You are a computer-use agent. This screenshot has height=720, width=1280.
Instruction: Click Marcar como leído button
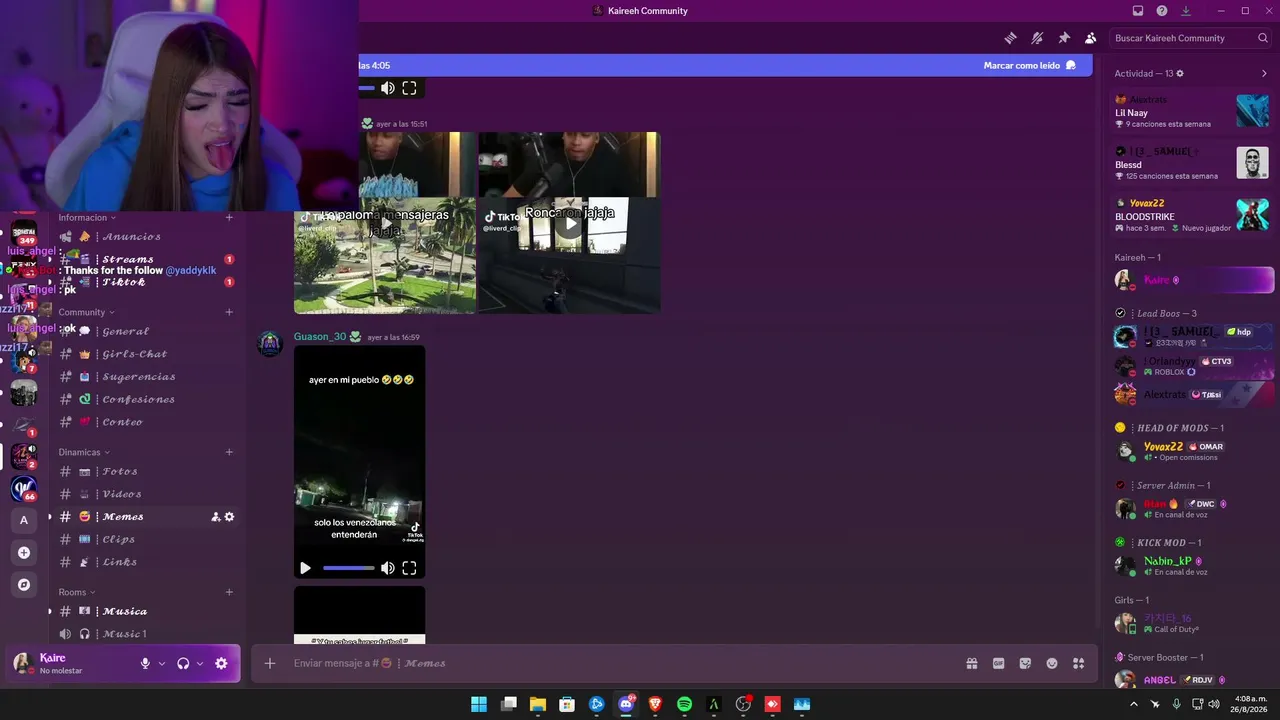tap(1030, 65)
